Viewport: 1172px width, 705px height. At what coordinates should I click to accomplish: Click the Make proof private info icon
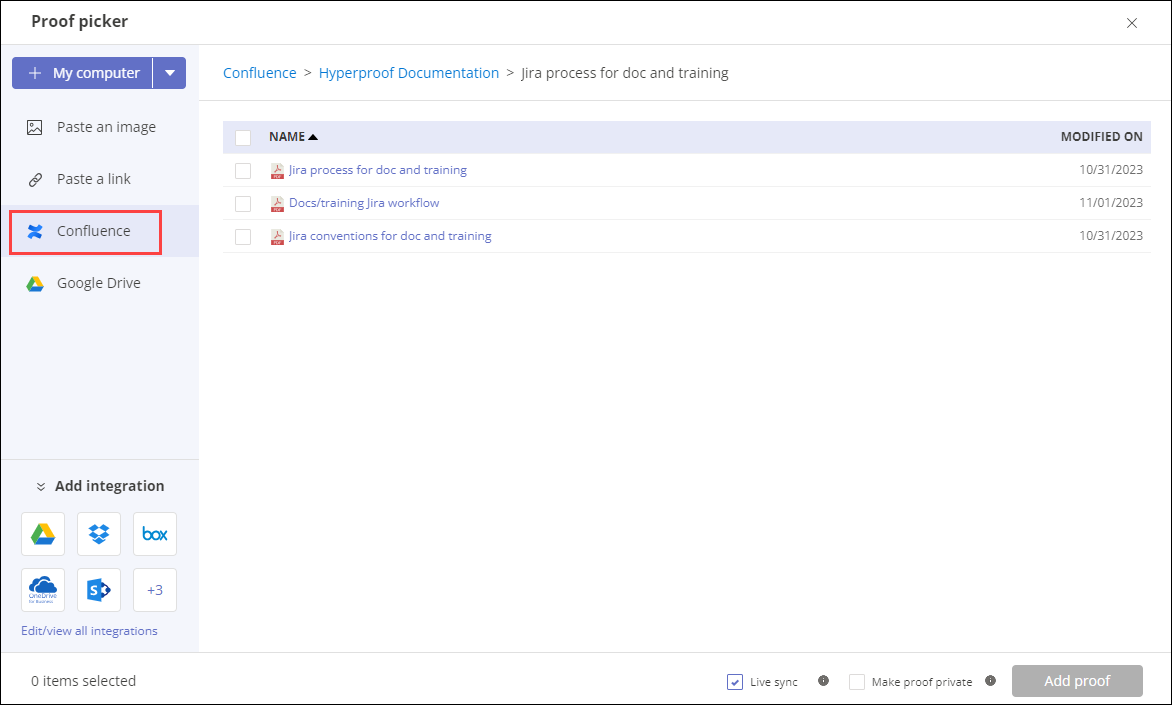(x=990, y=681)
